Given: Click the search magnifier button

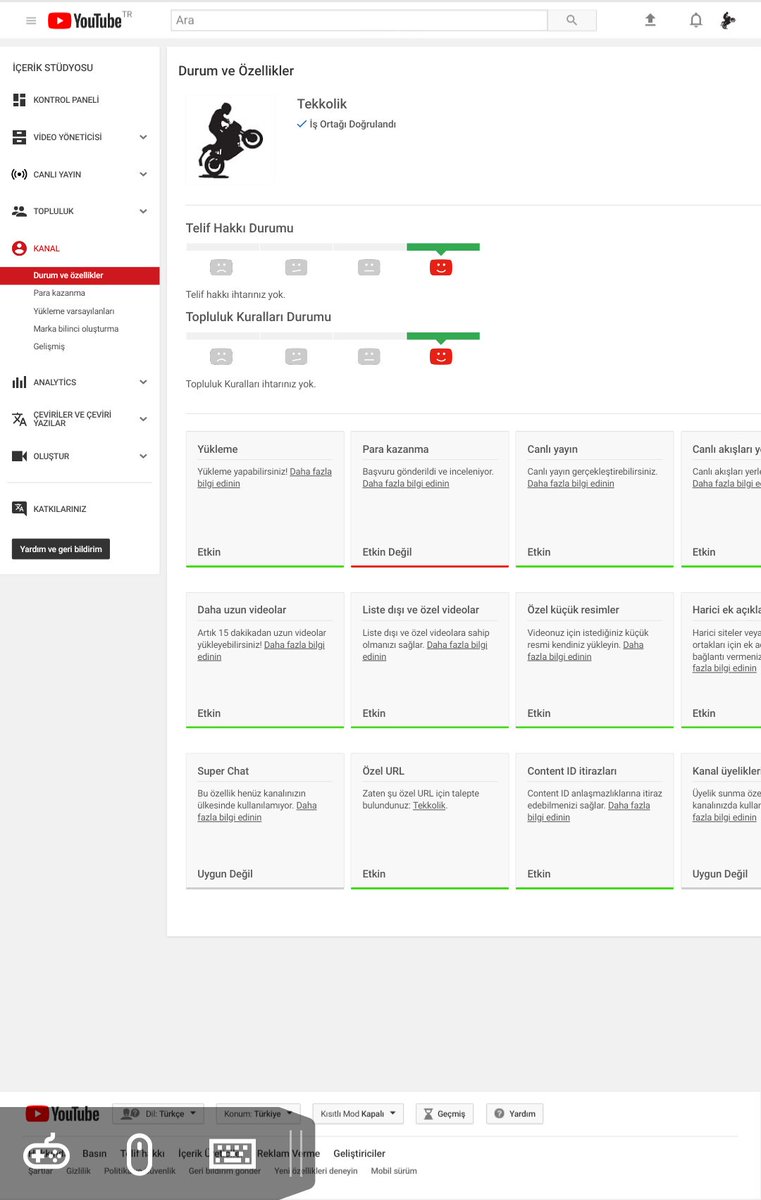Looking at the screenshot, I should point(572,20).
